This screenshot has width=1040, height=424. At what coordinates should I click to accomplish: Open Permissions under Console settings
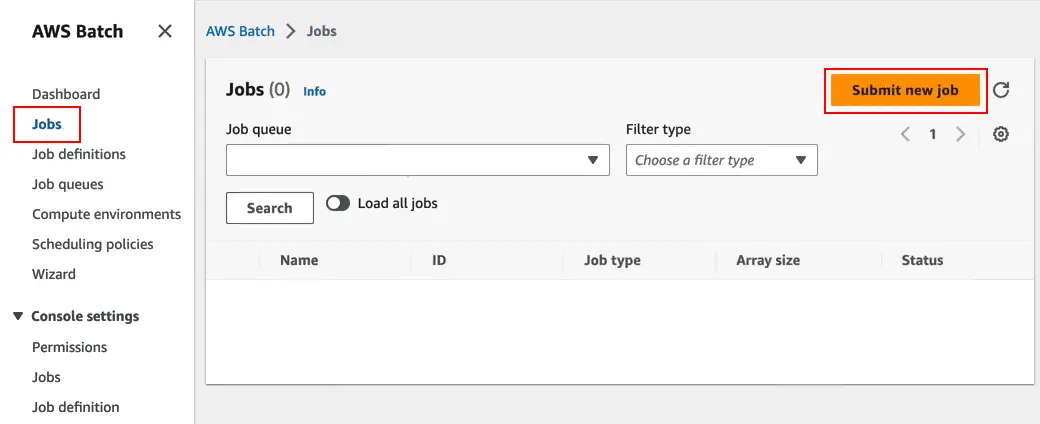pyautogui.click(x=70, y=347)
